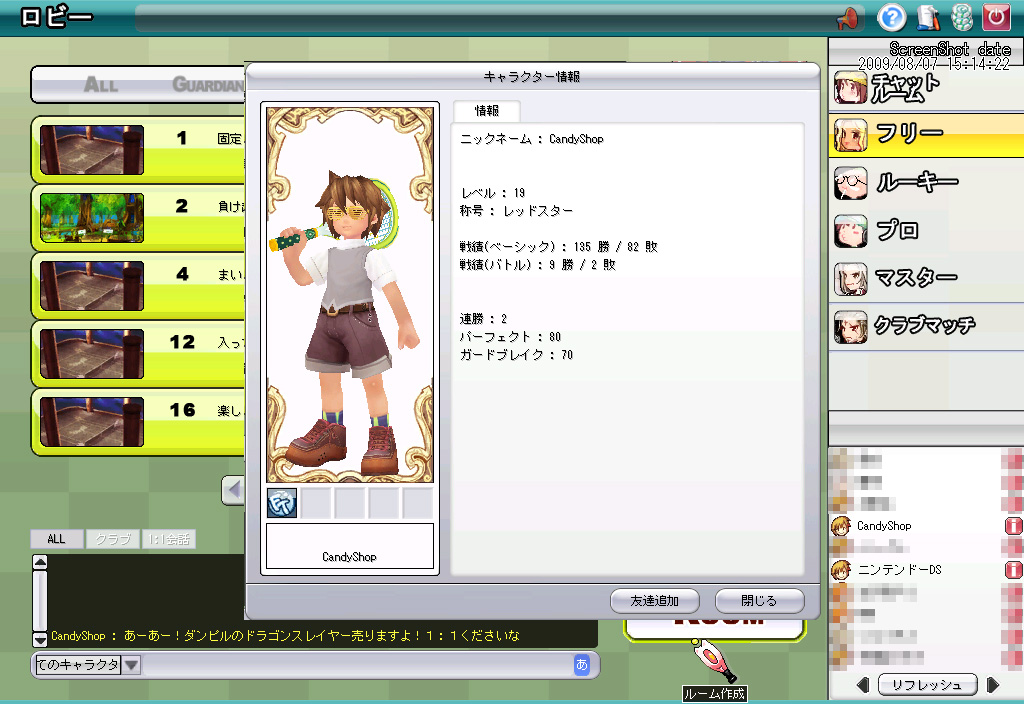
Task: Go to previous page of player list
Action: pyautogui.click(x=862, y=685)
